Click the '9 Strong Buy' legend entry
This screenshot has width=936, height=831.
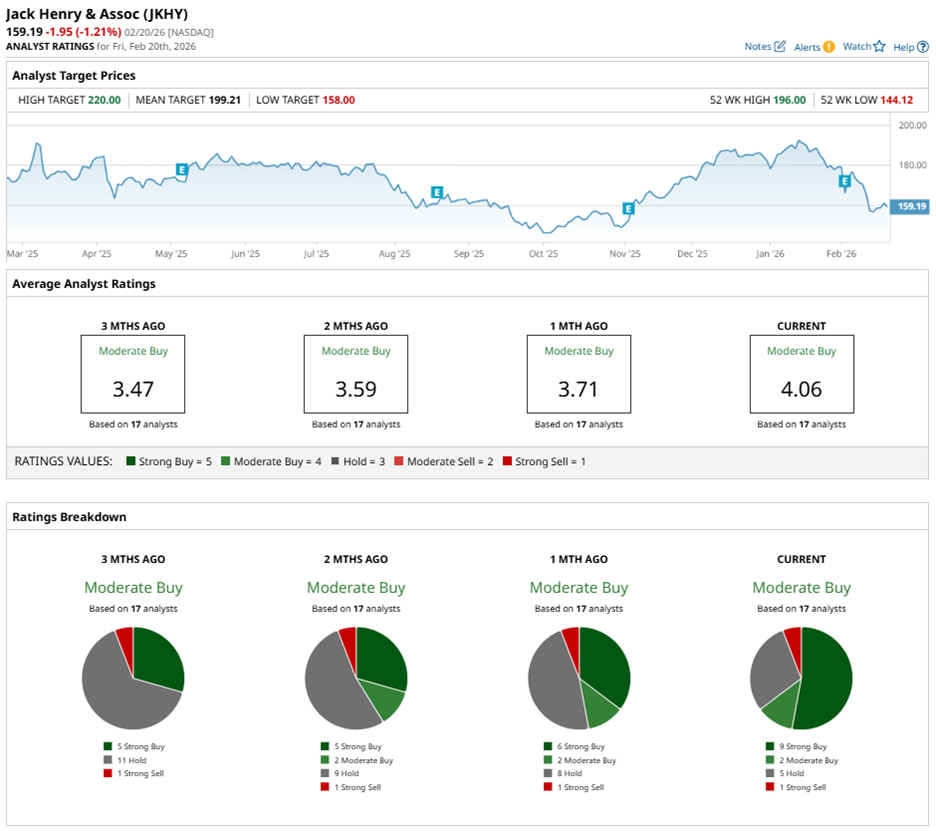[796, 746]
